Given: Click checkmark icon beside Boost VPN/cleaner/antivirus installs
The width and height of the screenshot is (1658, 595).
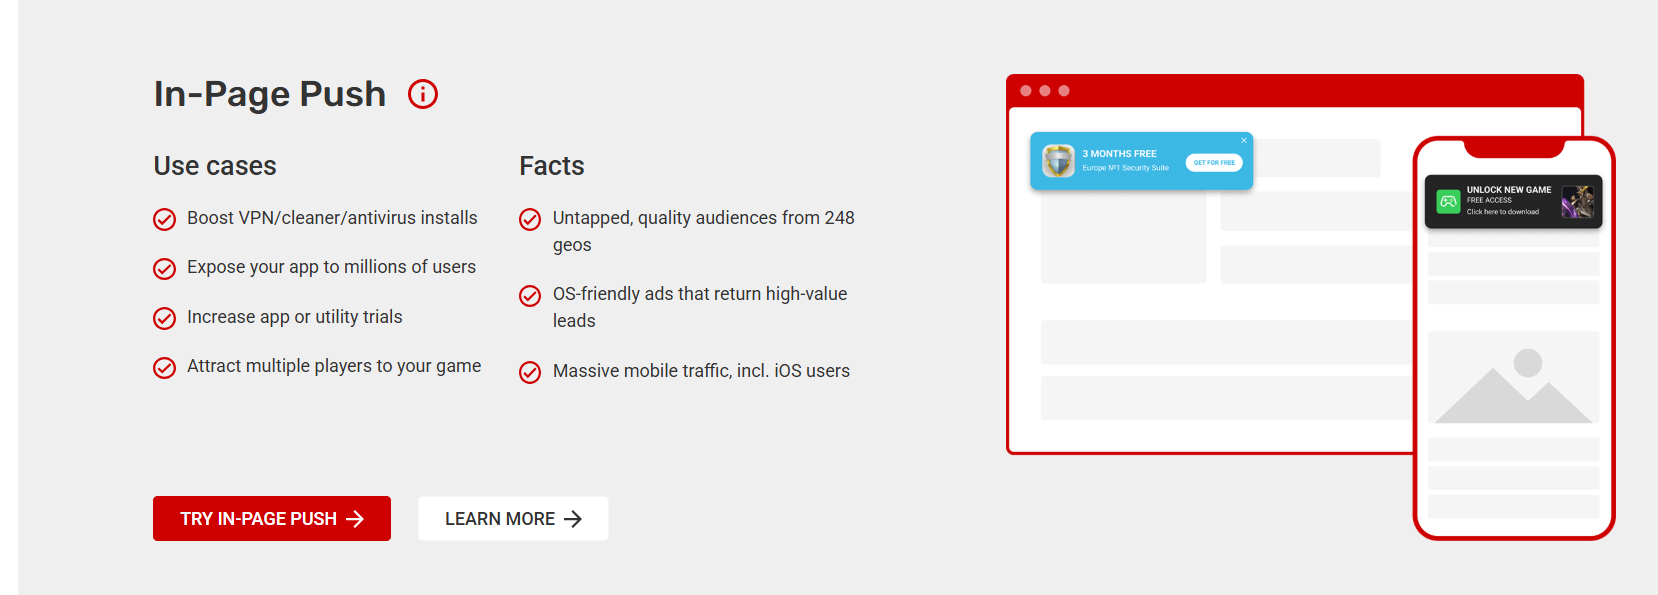Looking at the screenshot, I should click(164, 219).
